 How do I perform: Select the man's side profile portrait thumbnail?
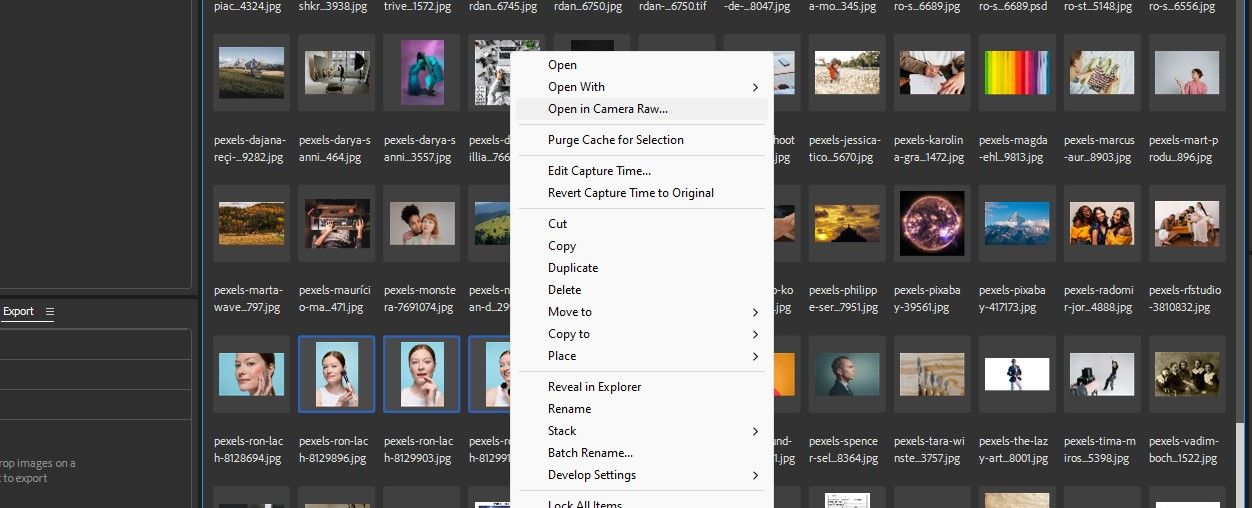(x=847, y=374)
